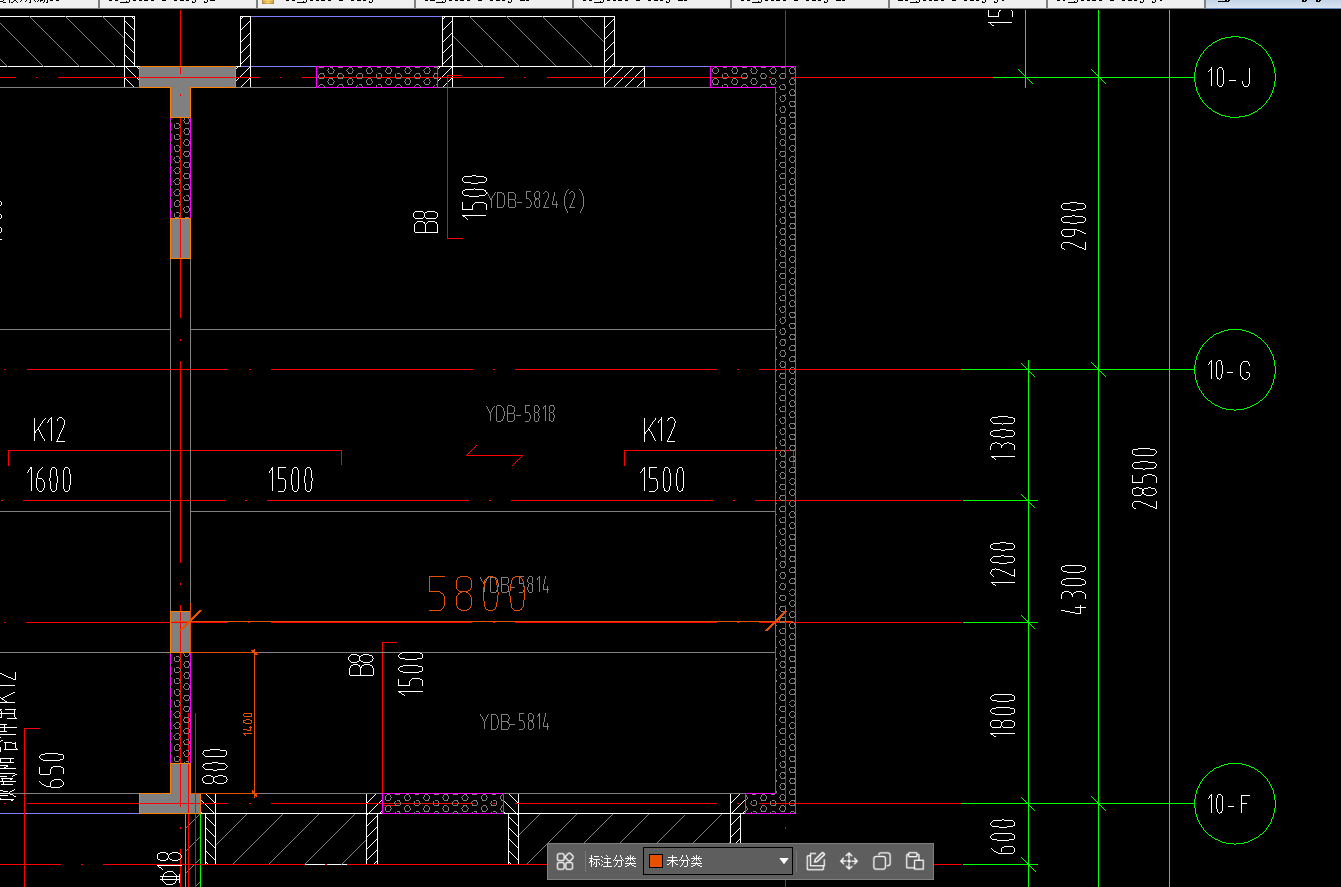Click the 1200 dimension text

(1005, 563)
